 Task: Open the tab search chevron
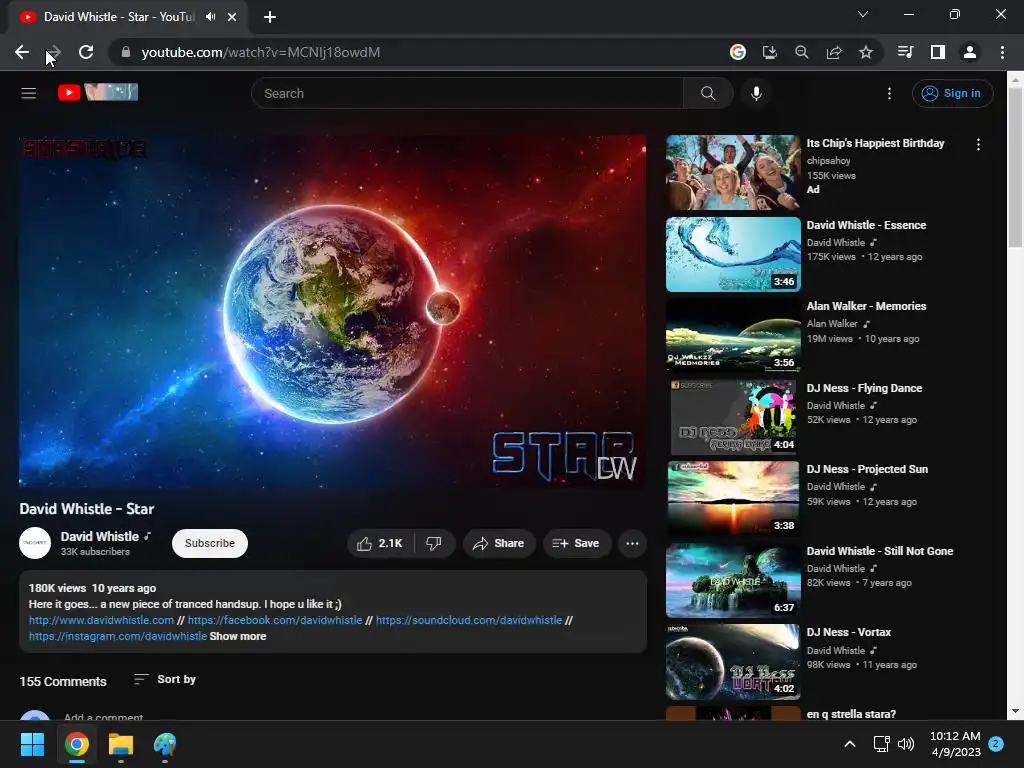tap(863, 14)
